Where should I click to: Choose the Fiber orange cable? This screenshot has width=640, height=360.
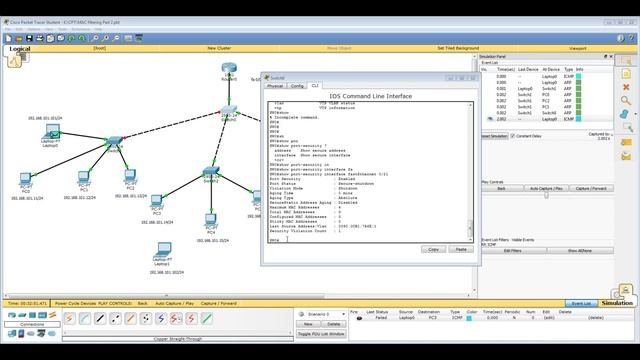coord(131,318)
